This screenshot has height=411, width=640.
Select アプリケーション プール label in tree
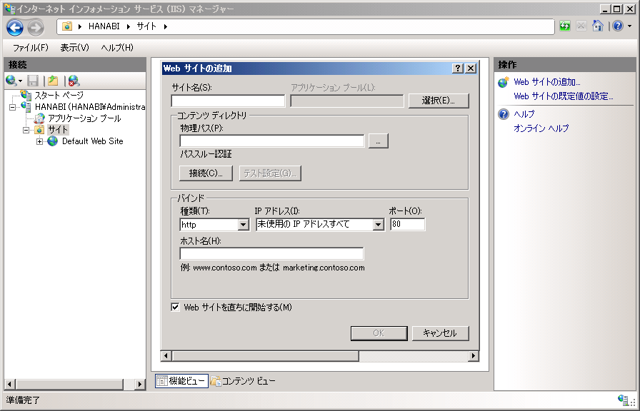point(84,118)
